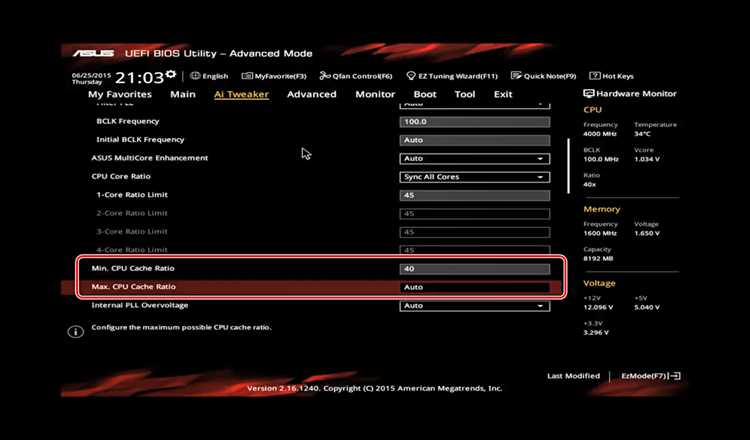
Task: Select the 1-Core Ratio Limit label
Action: [x=132, y=195]
